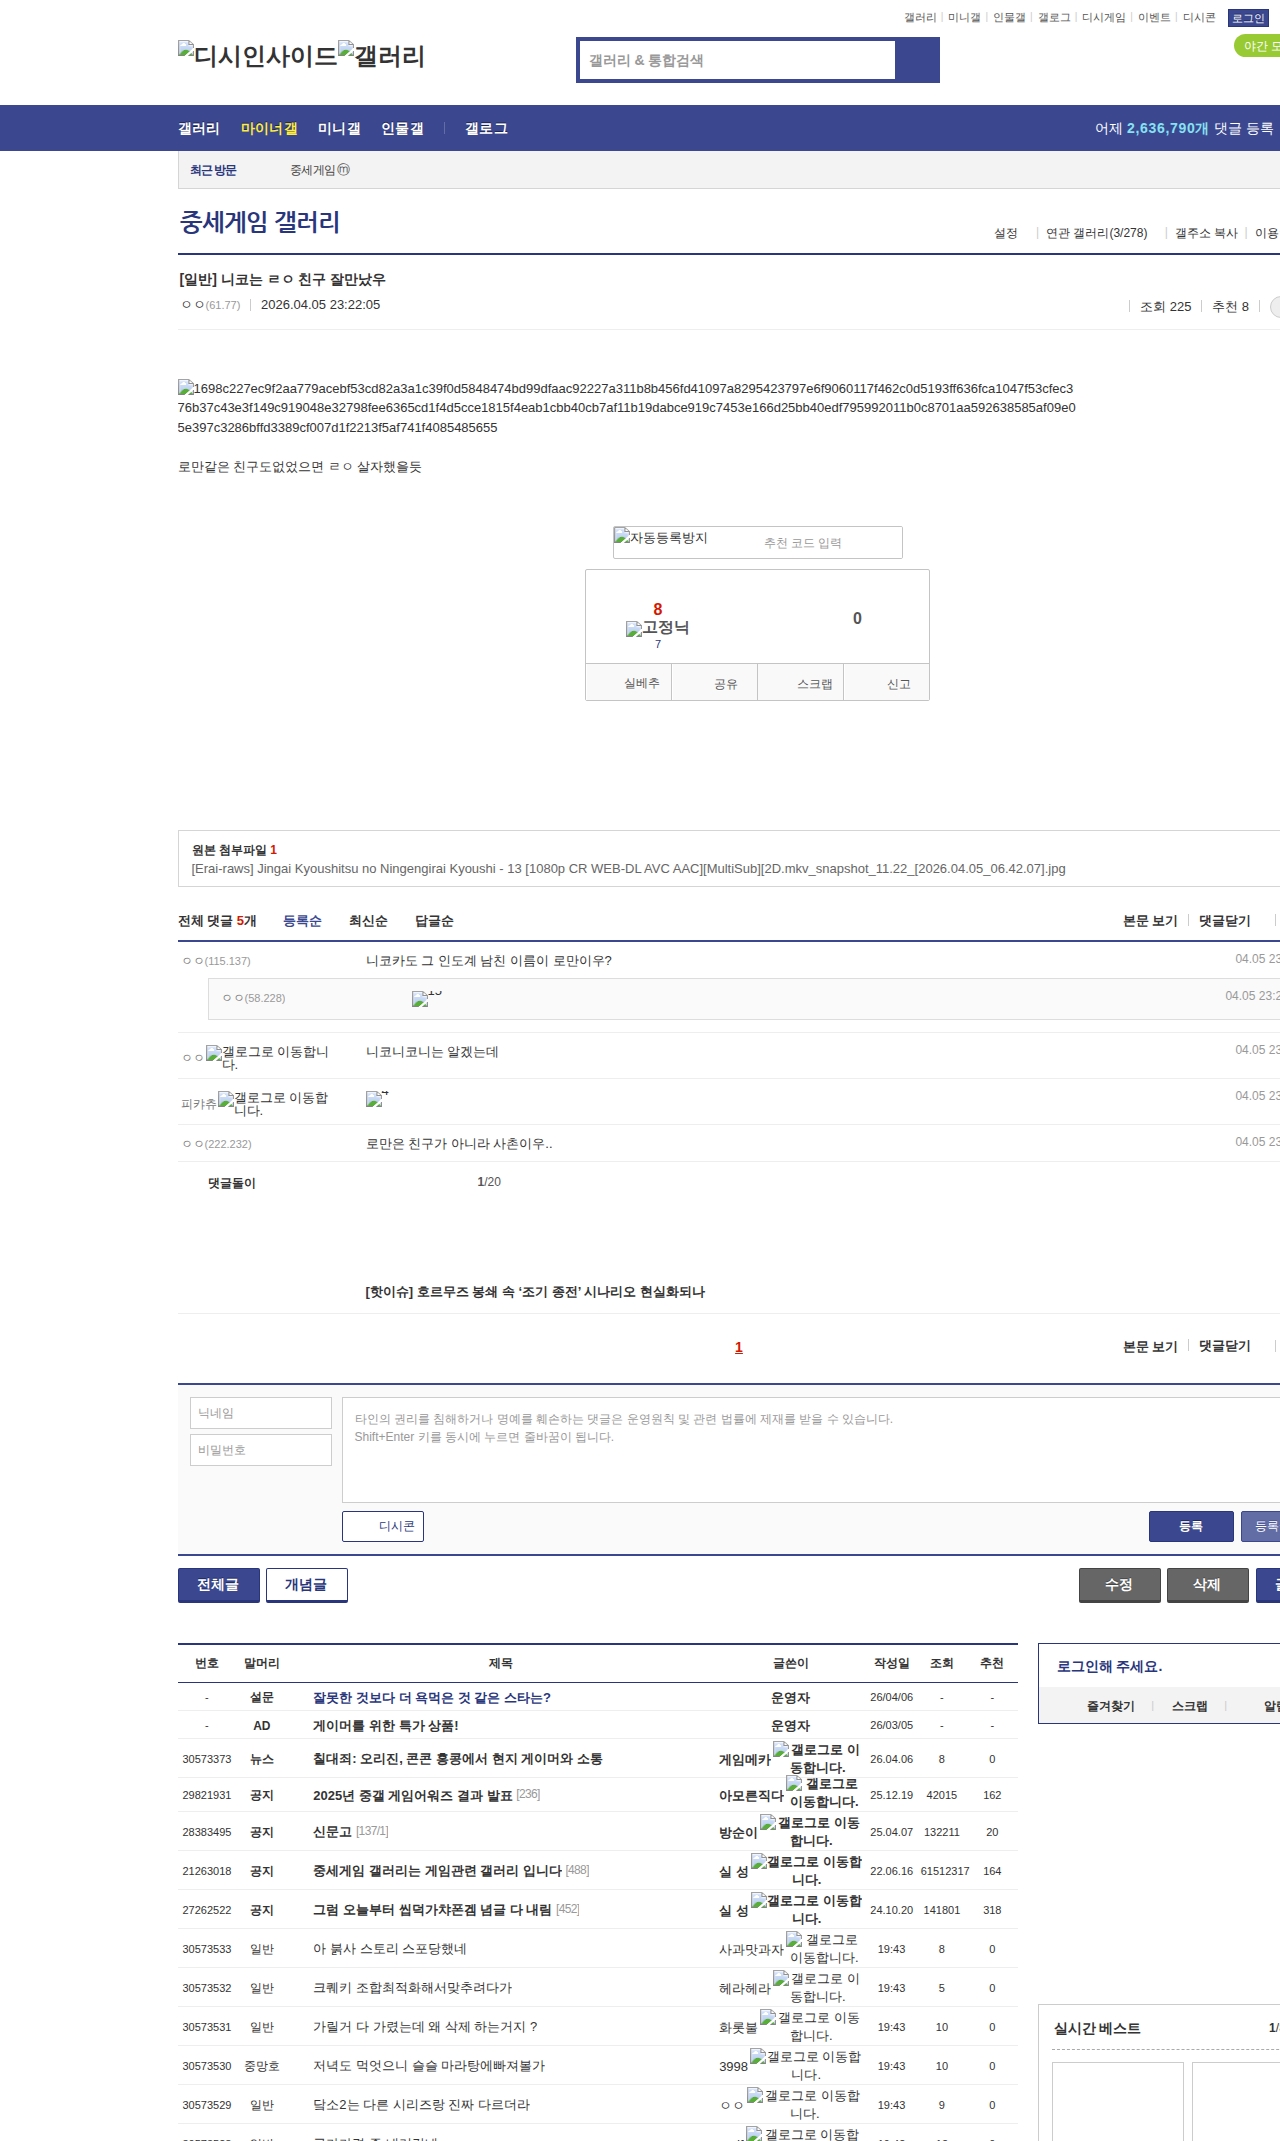
Task: Click the 고정닉 icon in the recommend box
Action: (x=657, y=628)
